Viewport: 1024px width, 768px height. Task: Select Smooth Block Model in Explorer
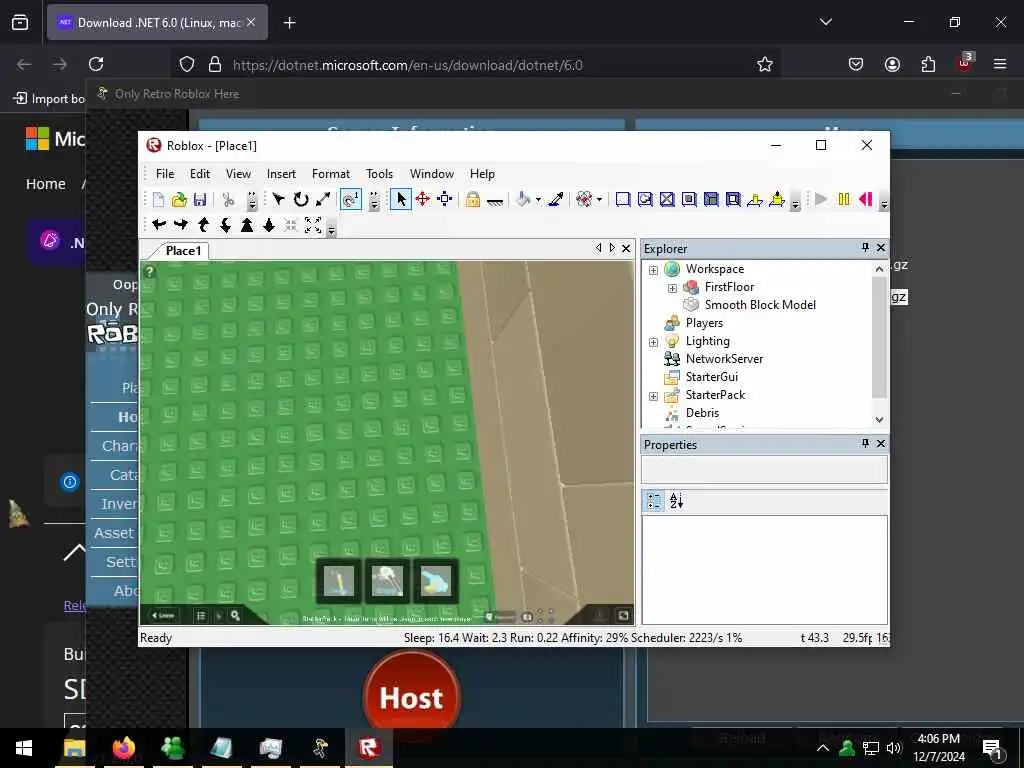coord(760,305)
